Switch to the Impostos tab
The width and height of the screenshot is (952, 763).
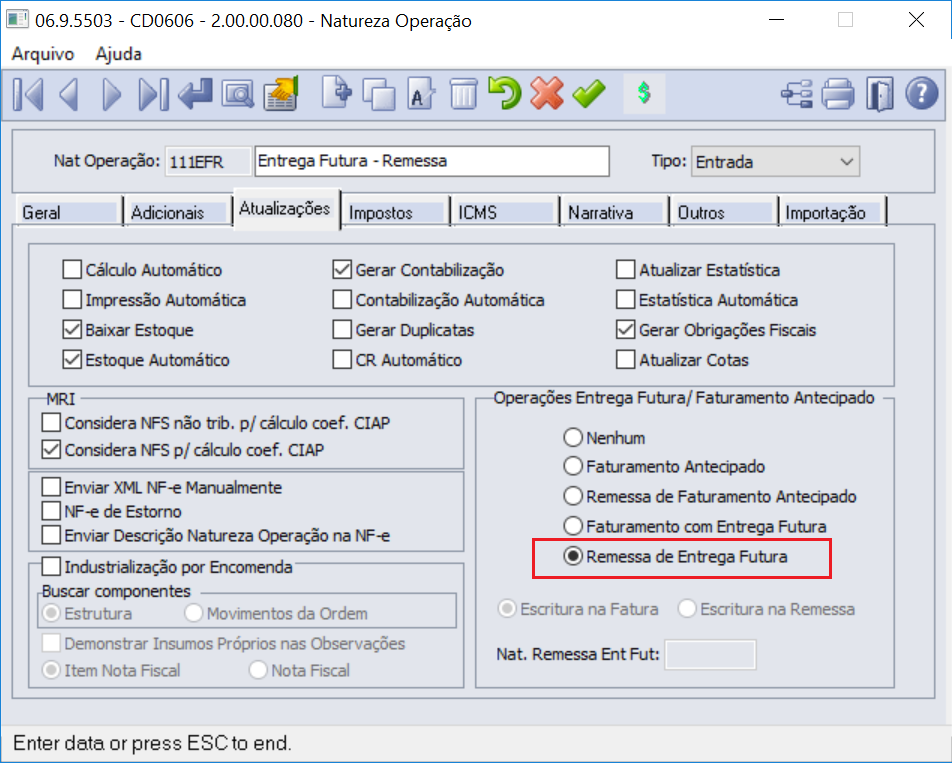(x=395, y=212)
